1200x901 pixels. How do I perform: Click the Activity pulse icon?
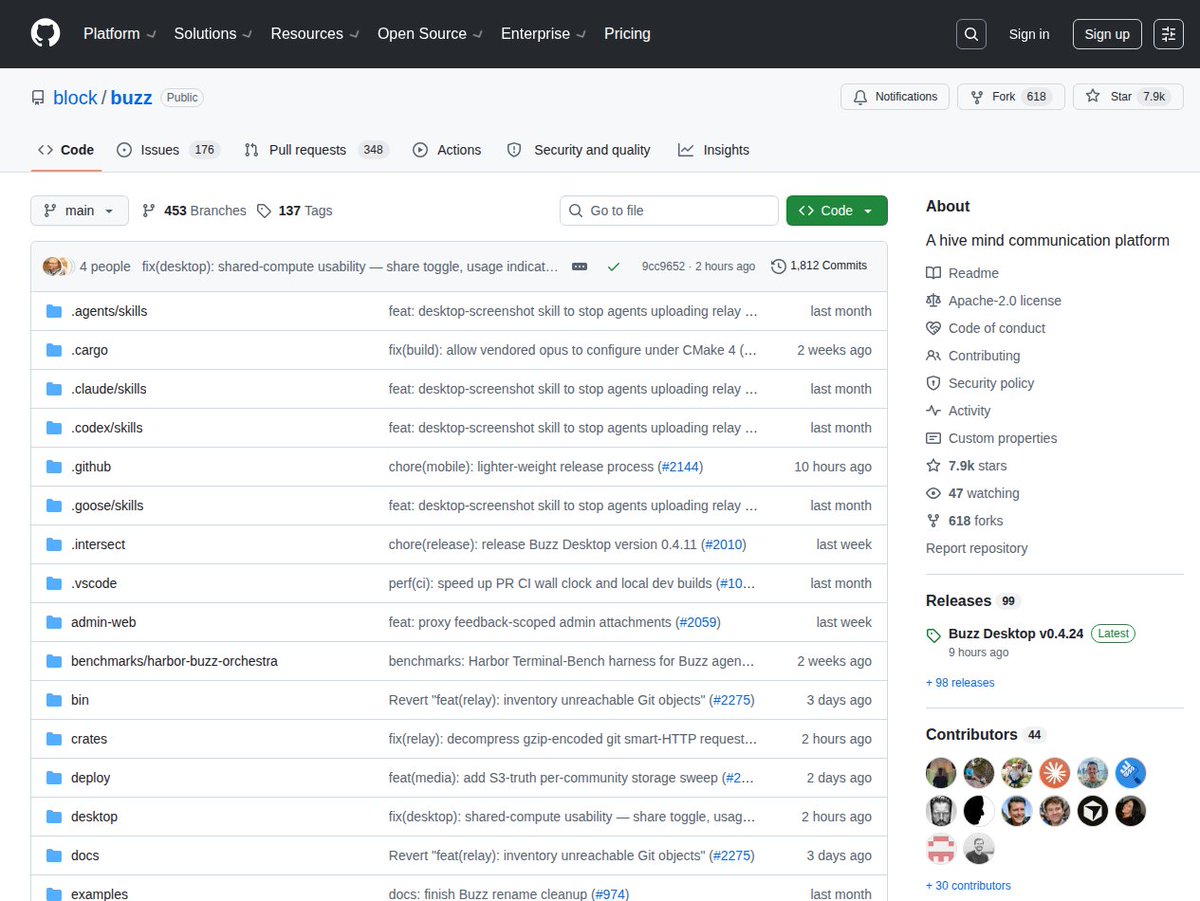(x=934, y=411)
